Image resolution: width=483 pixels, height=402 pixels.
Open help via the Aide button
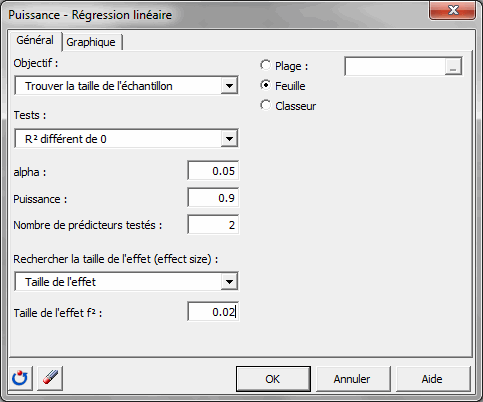coord(432,379)
